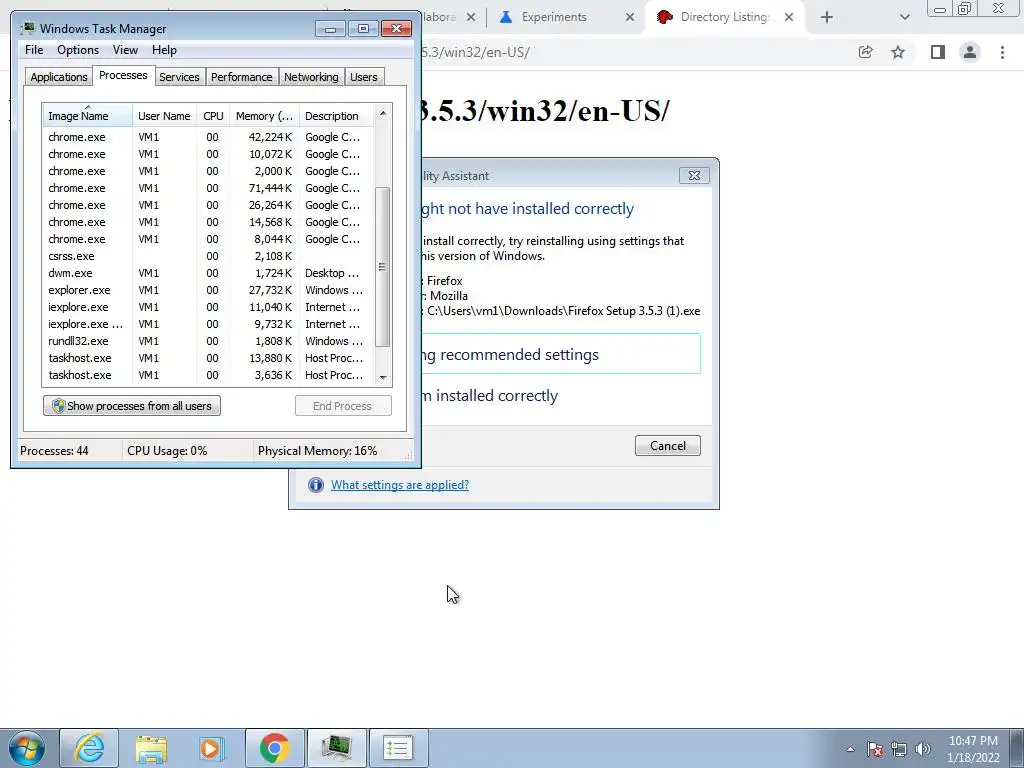
Task: Toggle Chrome side panel icon
Action: coord(938,52)
